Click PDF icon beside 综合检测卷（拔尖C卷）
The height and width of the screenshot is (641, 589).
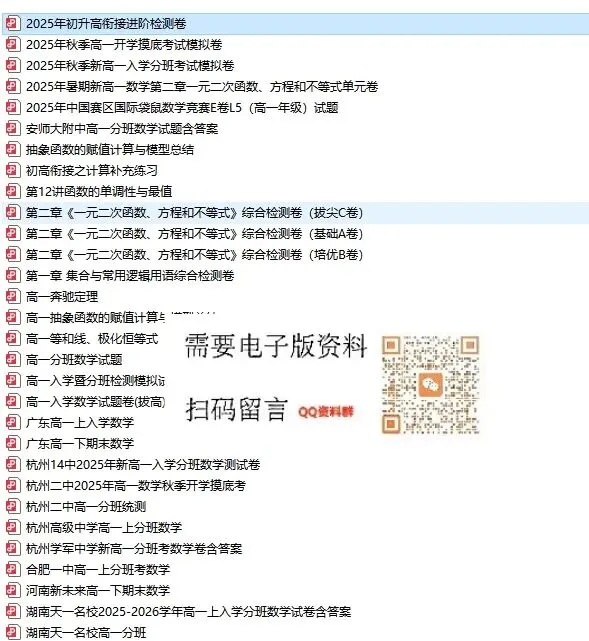point(13,213)
